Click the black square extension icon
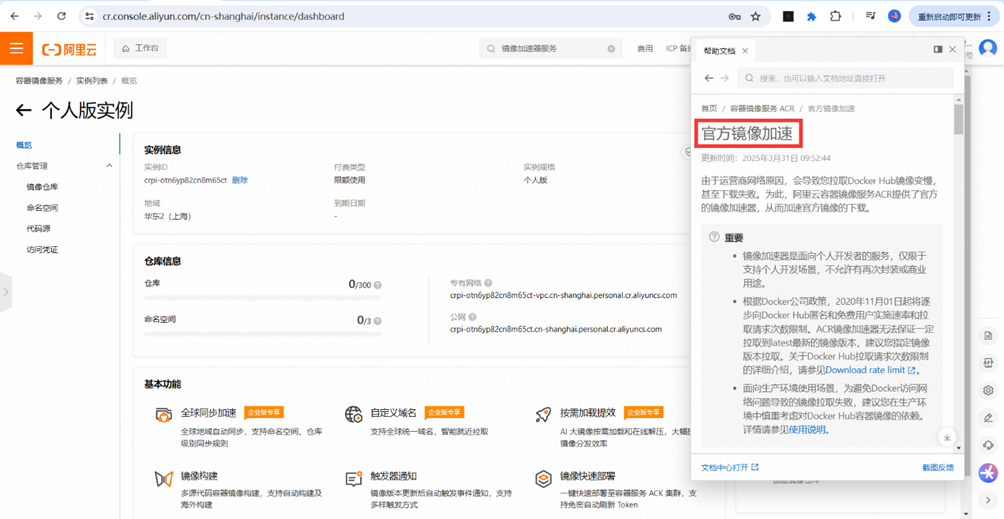The width and height of the screenshot is (1004, 519). coord(789,17)
